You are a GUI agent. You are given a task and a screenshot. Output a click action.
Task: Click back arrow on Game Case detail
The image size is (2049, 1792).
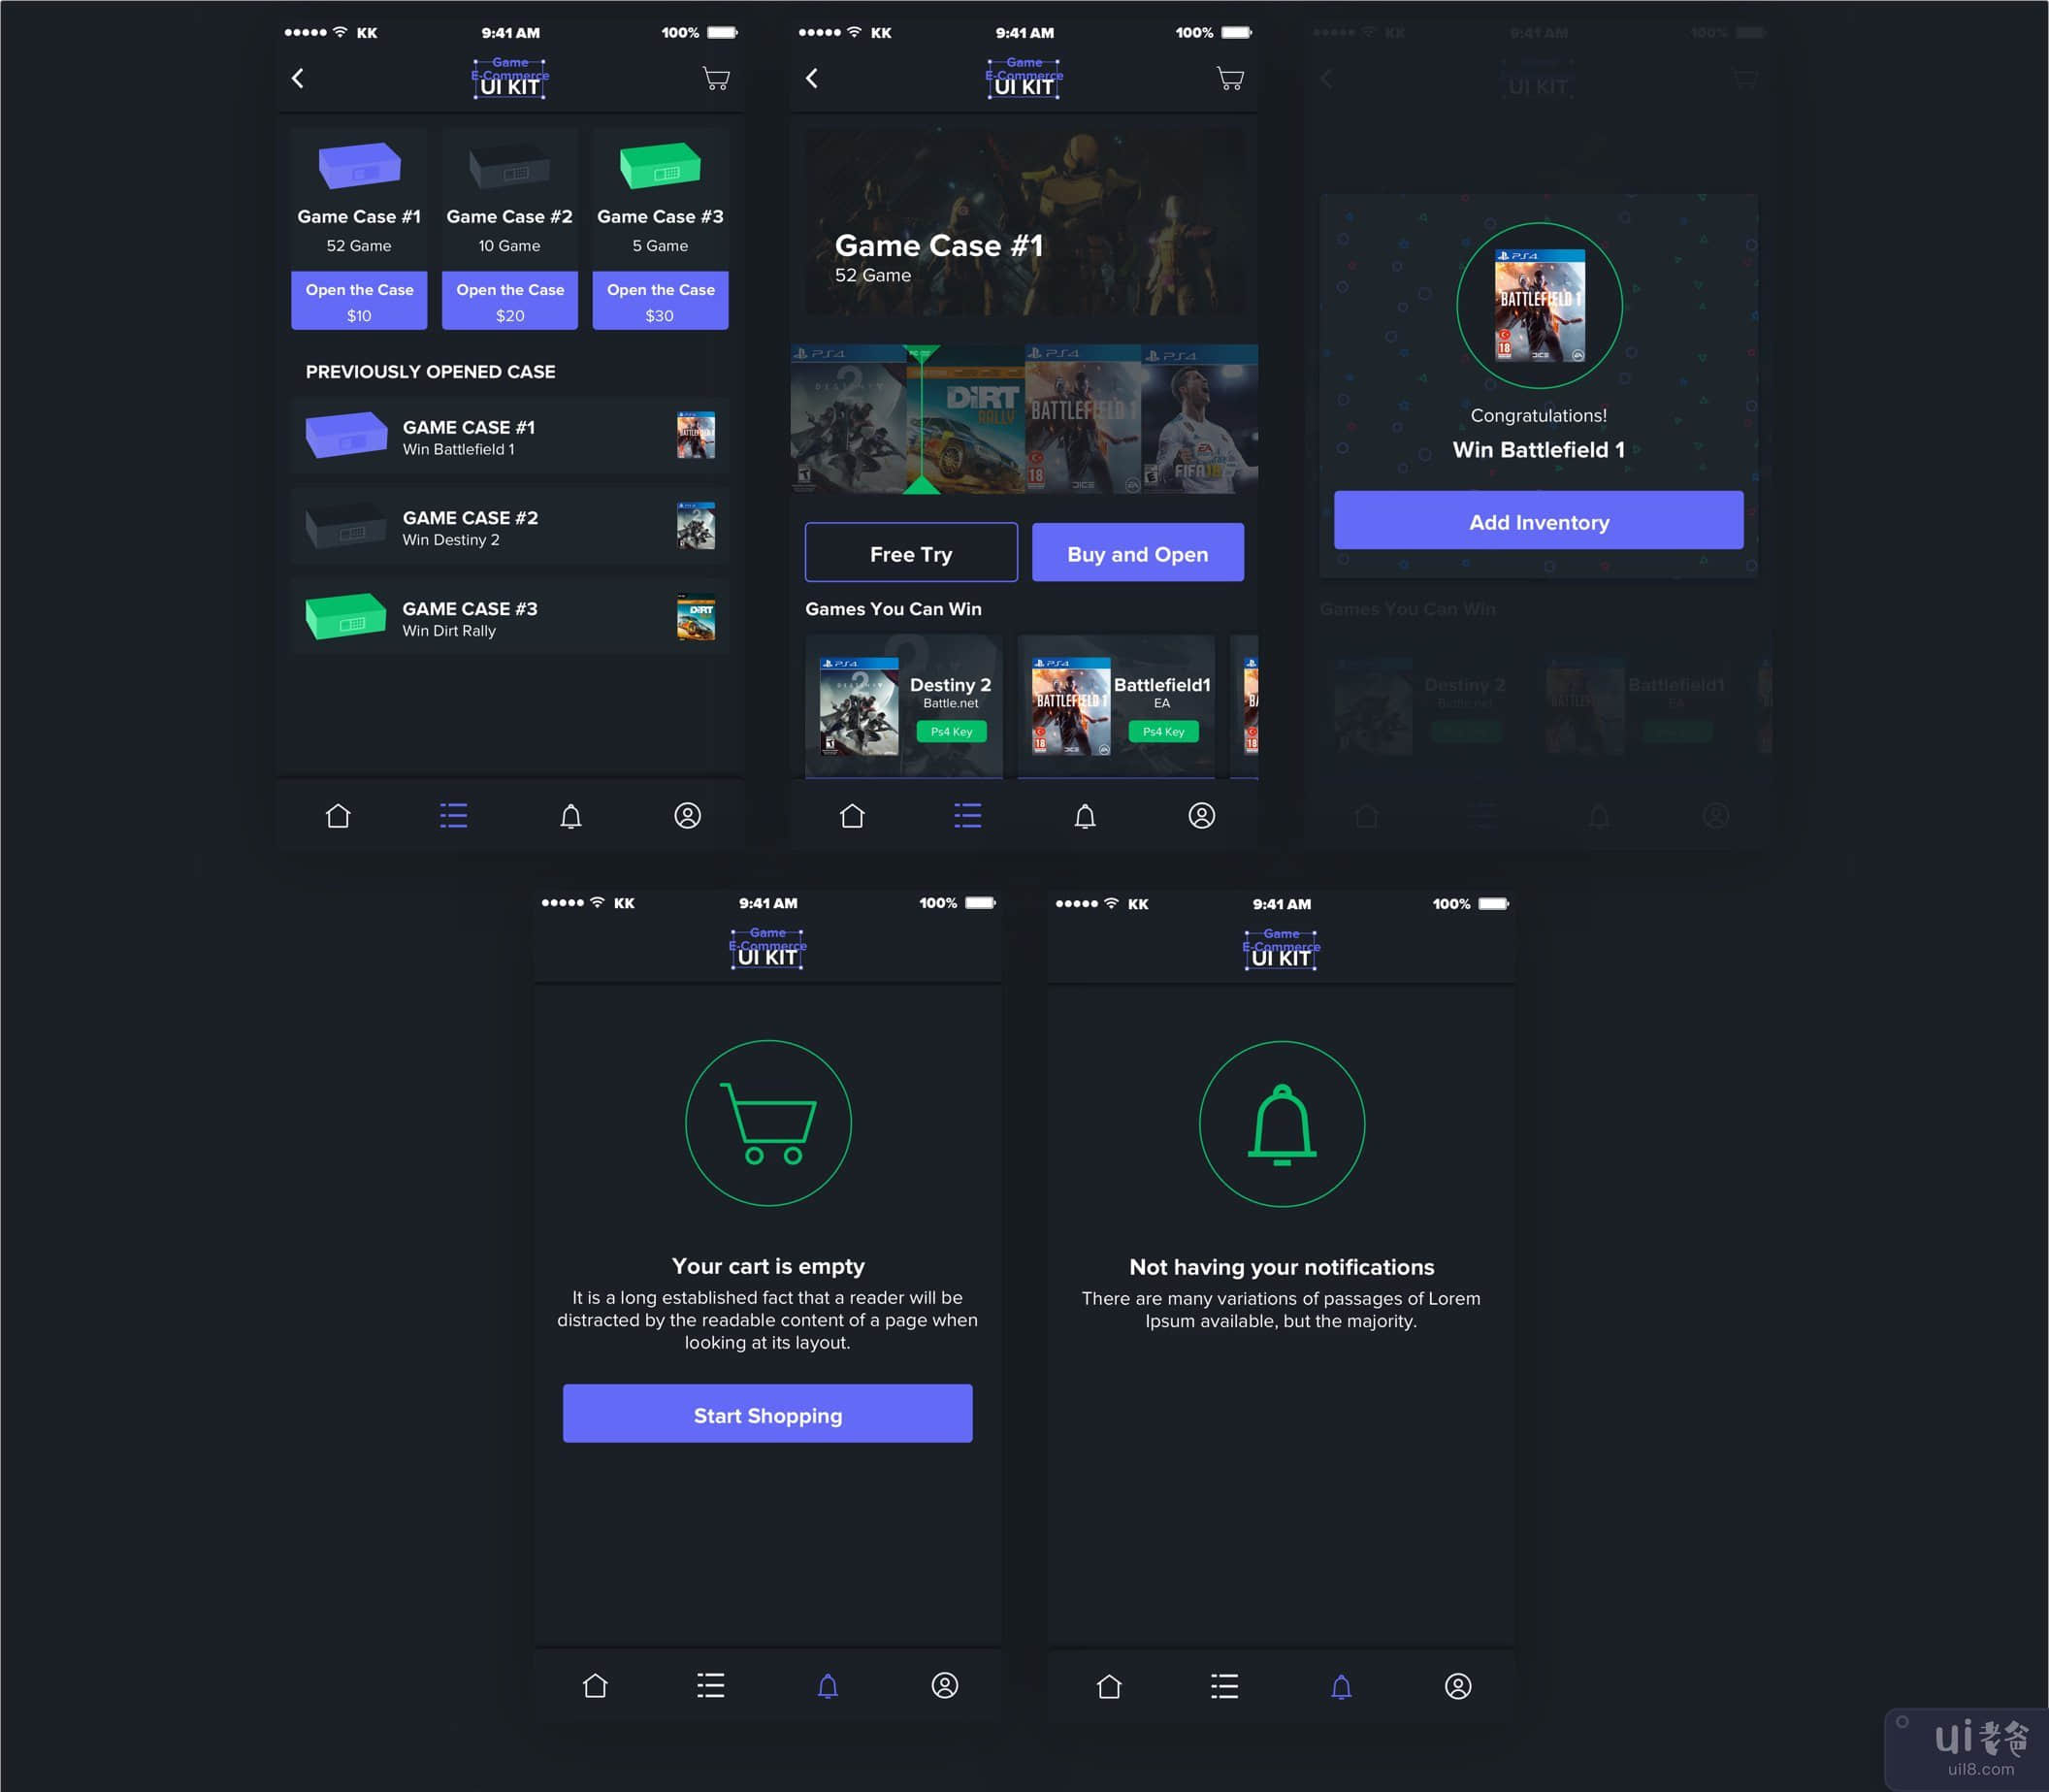pos(815,81)
